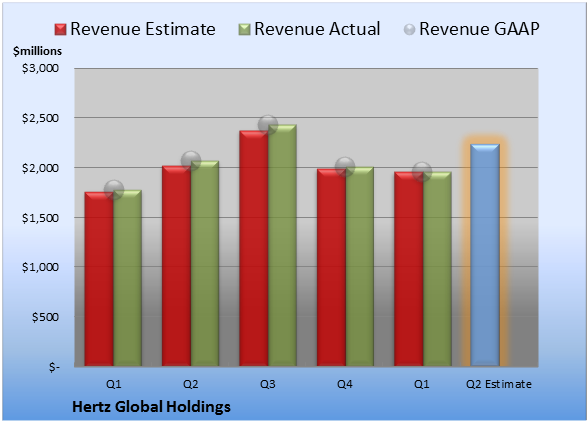
Task: Click the gray Revenue GAAP legend marker
Action: pyautogui.click(x=410, y=30)
